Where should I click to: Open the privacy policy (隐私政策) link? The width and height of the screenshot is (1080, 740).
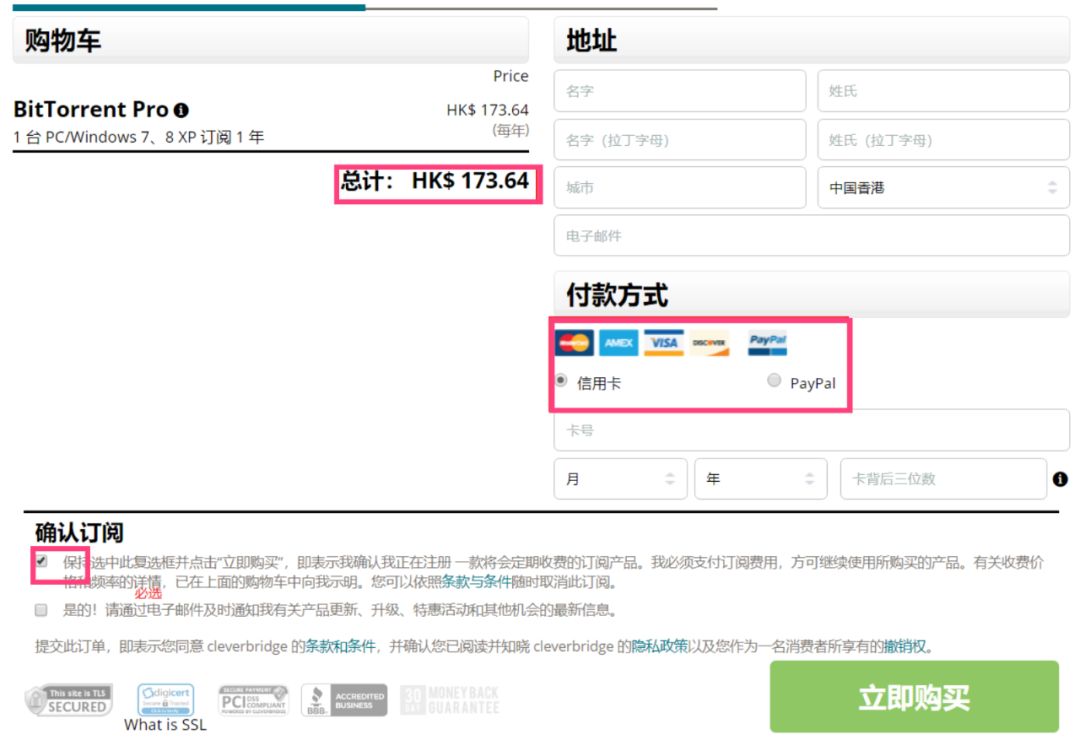(660, 646)
